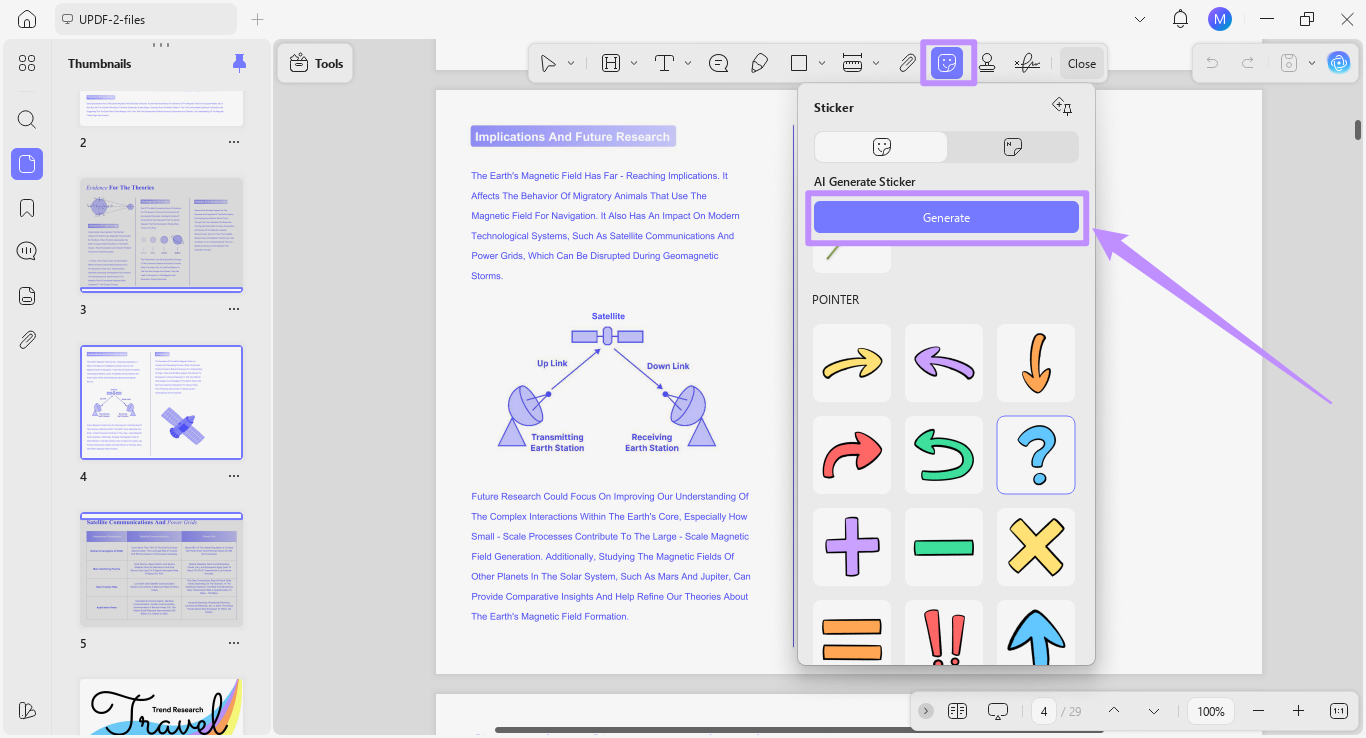Open the page display mode icon
Screen dimensions: 1366x738
[x=957, y=711]
